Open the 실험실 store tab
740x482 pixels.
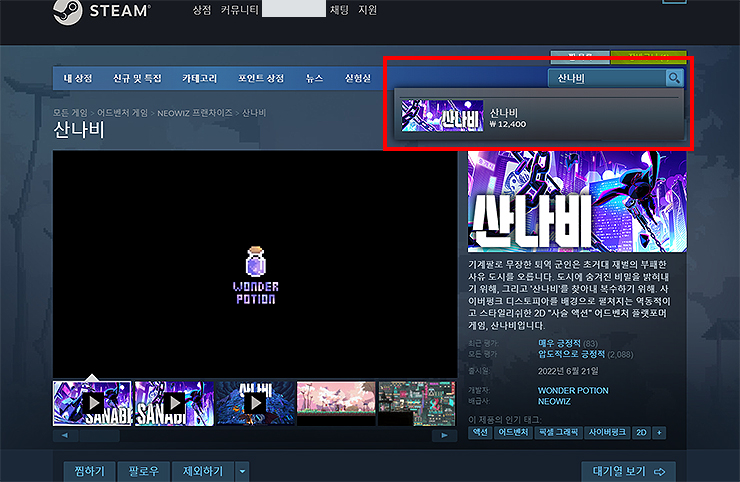pyautogui.click(x=358, y=78)
